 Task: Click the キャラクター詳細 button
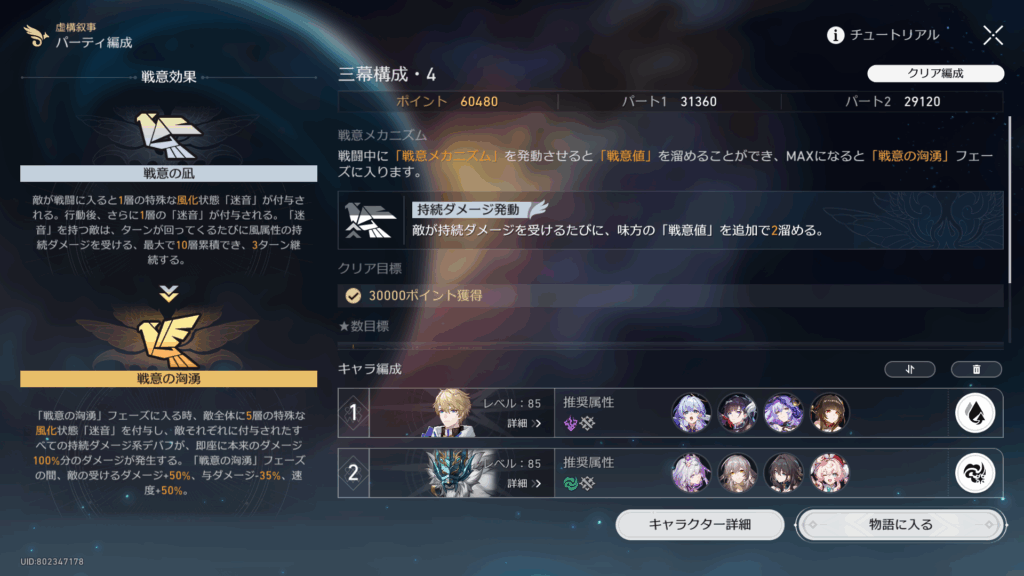pos(699,524)
